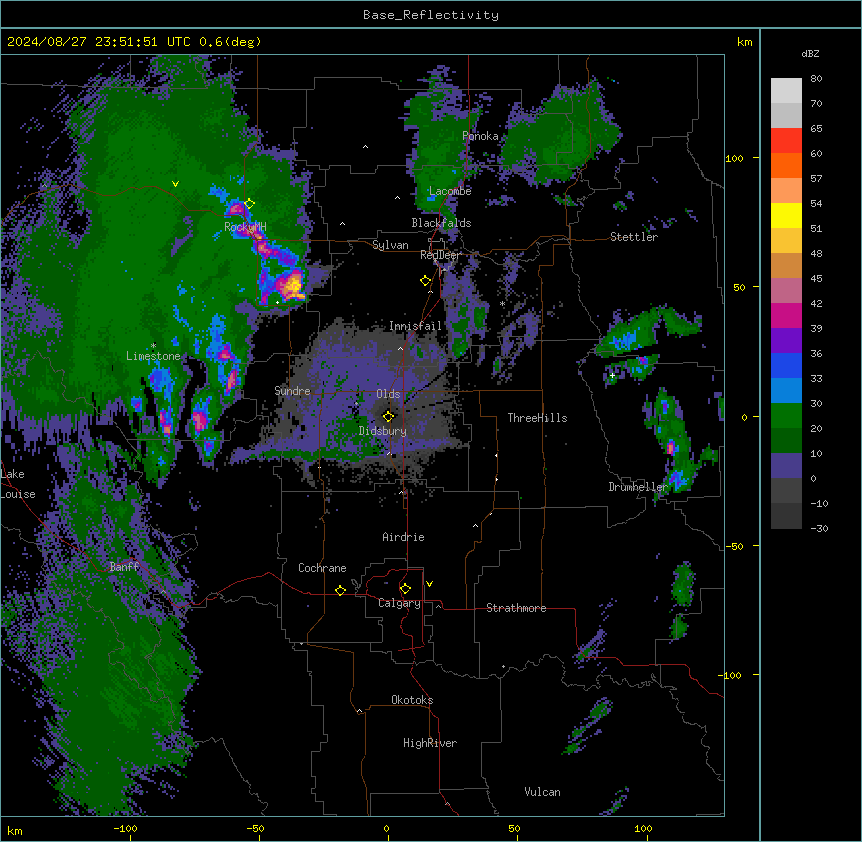This screenshot has height=842, width=862.
Task: Click the Okotoks label
Action: [x=412, y=700]
